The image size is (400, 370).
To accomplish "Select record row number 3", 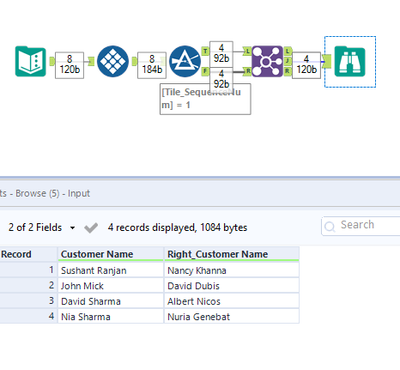I will click(28, 301).
